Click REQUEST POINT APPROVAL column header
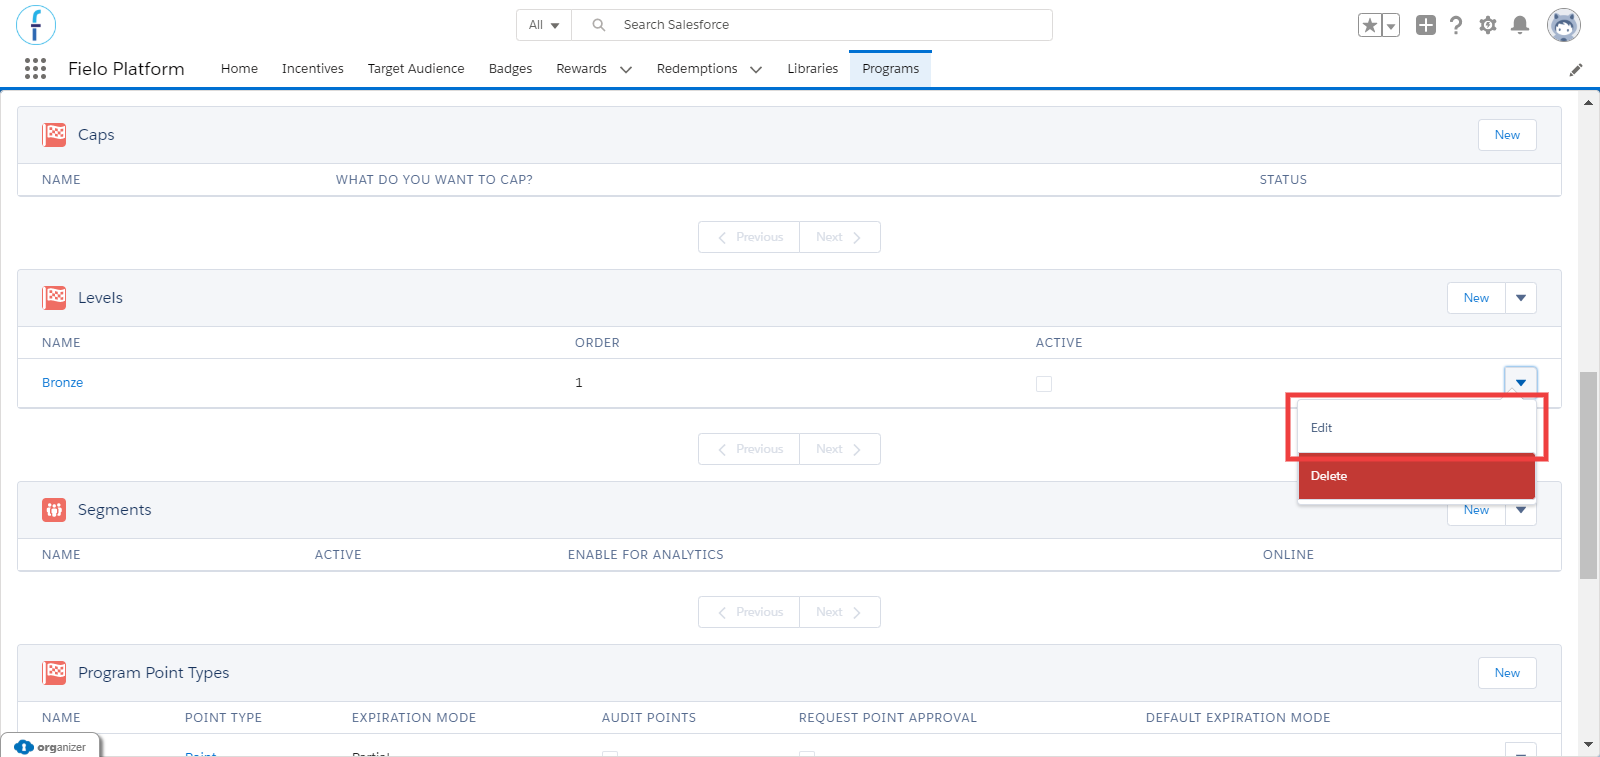Screen dimensions: 1600x757 pyautogui.click(x=888, y=718)
